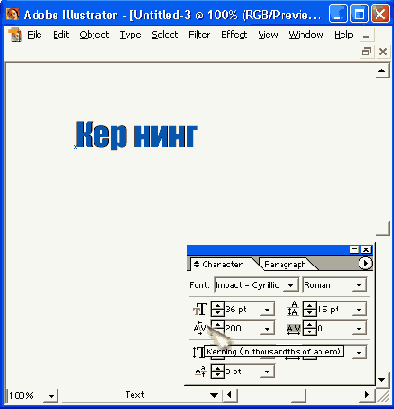The height and width of the screenshot is (409, 394).
Task: Click the tracking field showing 0
Action: [x=334, y=328]
